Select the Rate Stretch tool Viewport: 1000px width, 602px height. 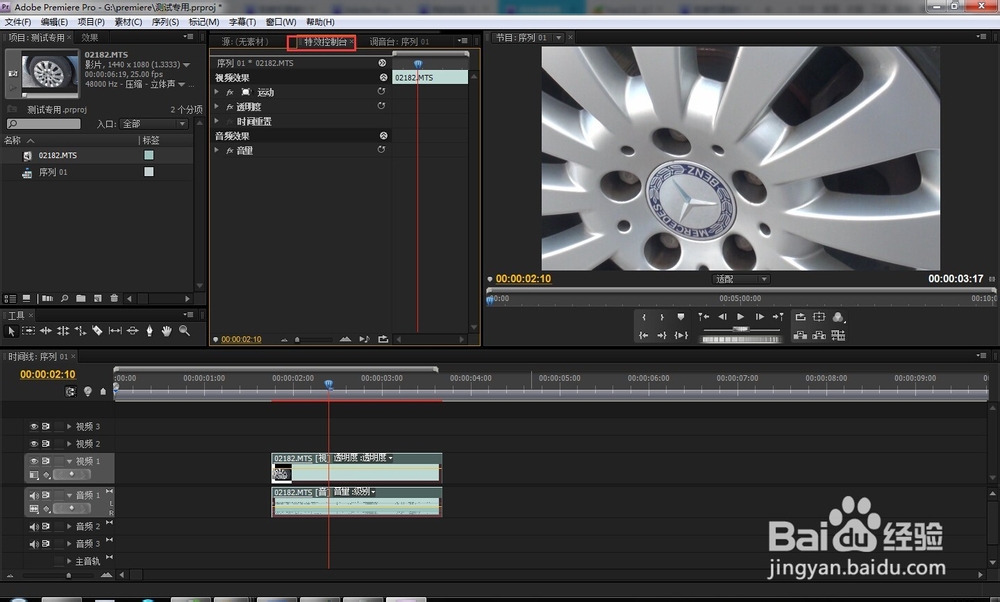tap(80, 331)
